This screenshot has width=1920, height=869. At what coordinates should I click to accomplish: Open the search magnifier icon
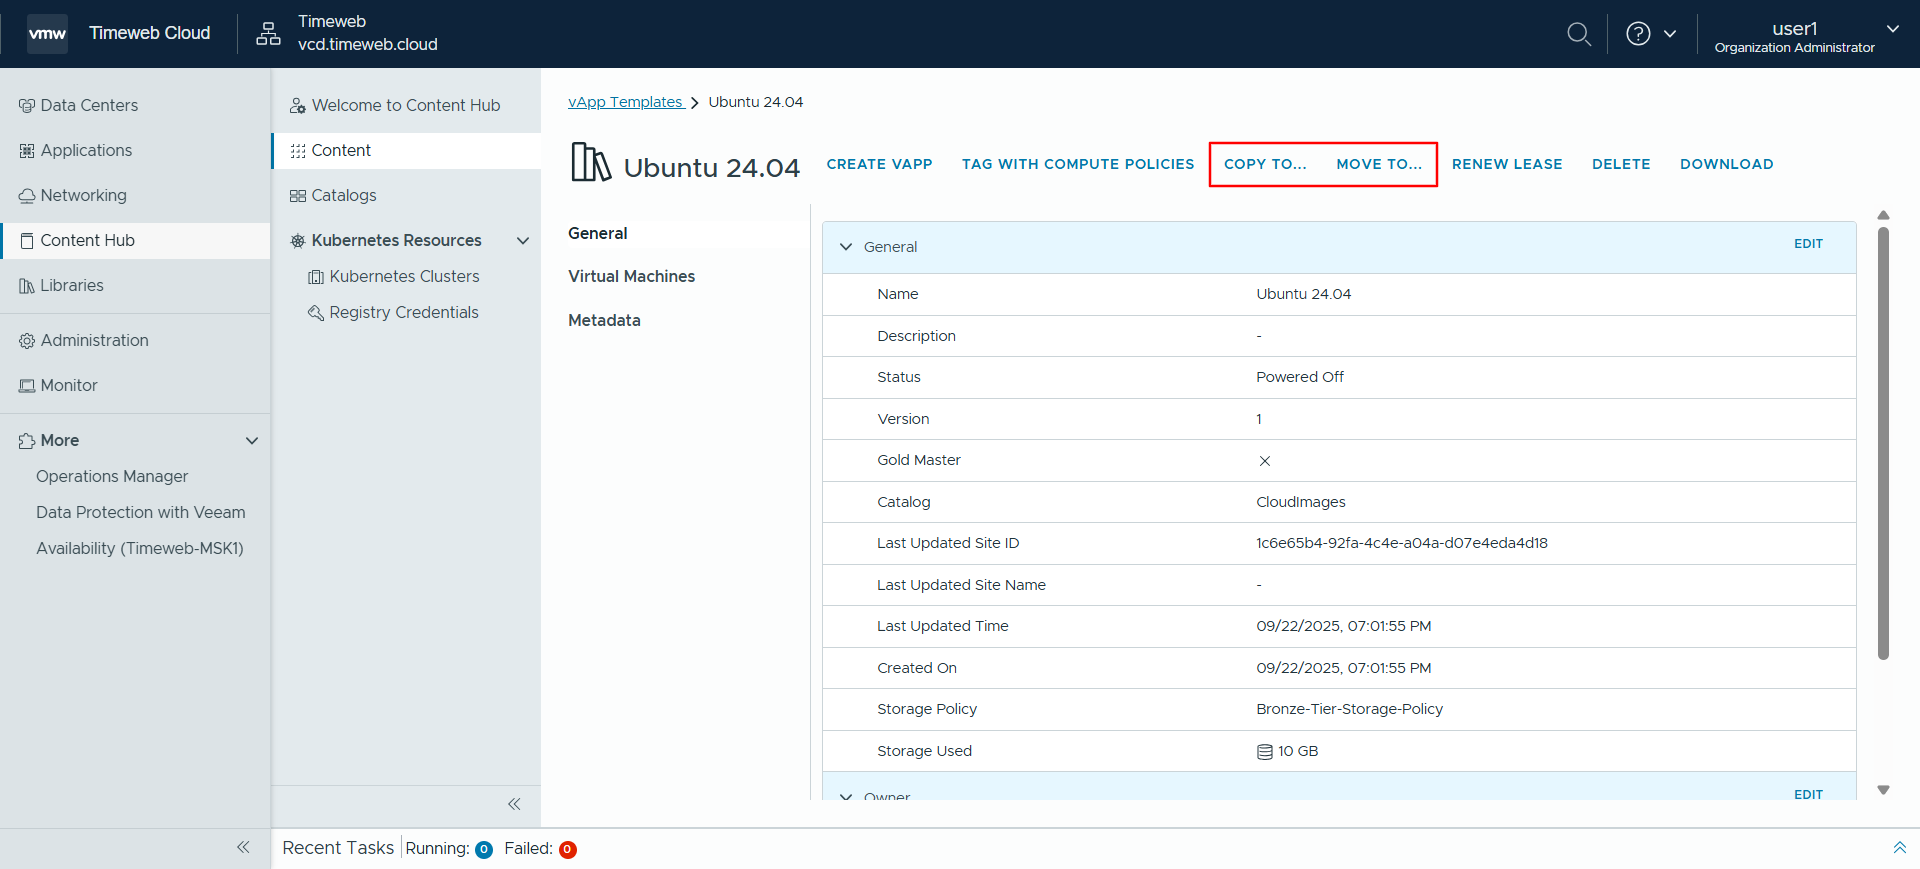click(1578, 34)
